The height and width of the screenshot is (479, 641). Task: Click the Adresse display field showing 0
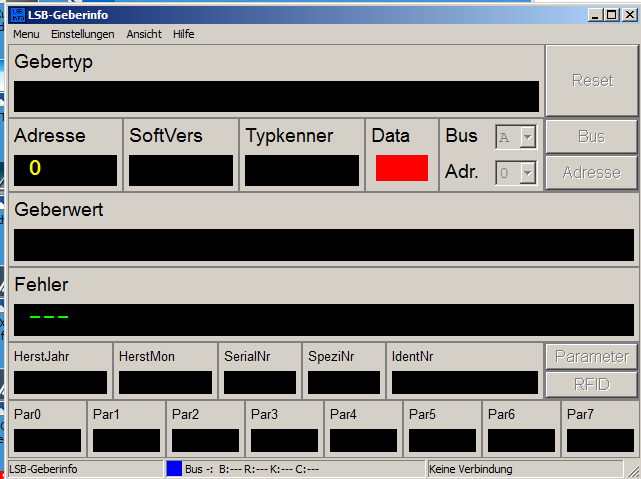[x=65, y=169]
